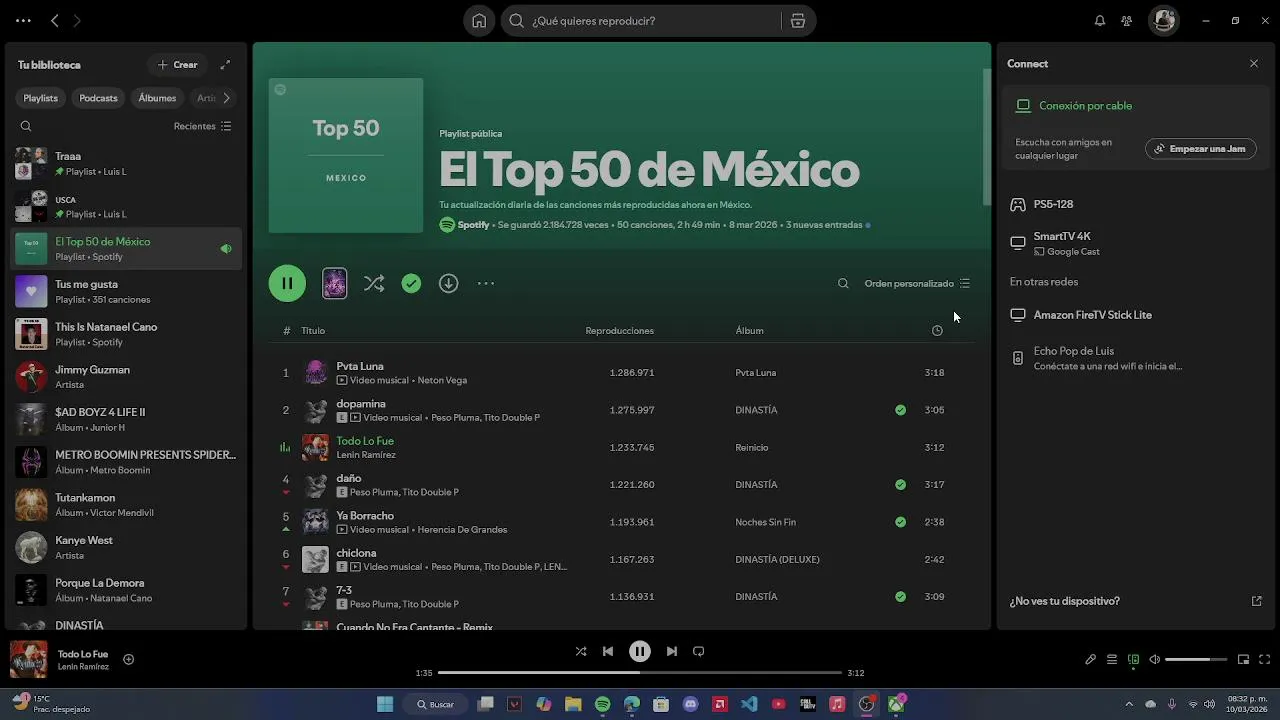Image resolution: width=1280 pixels, height=720 pixels.
Task: Toggle saved checkmark for the playlist
Action: (x=411, y=284)
